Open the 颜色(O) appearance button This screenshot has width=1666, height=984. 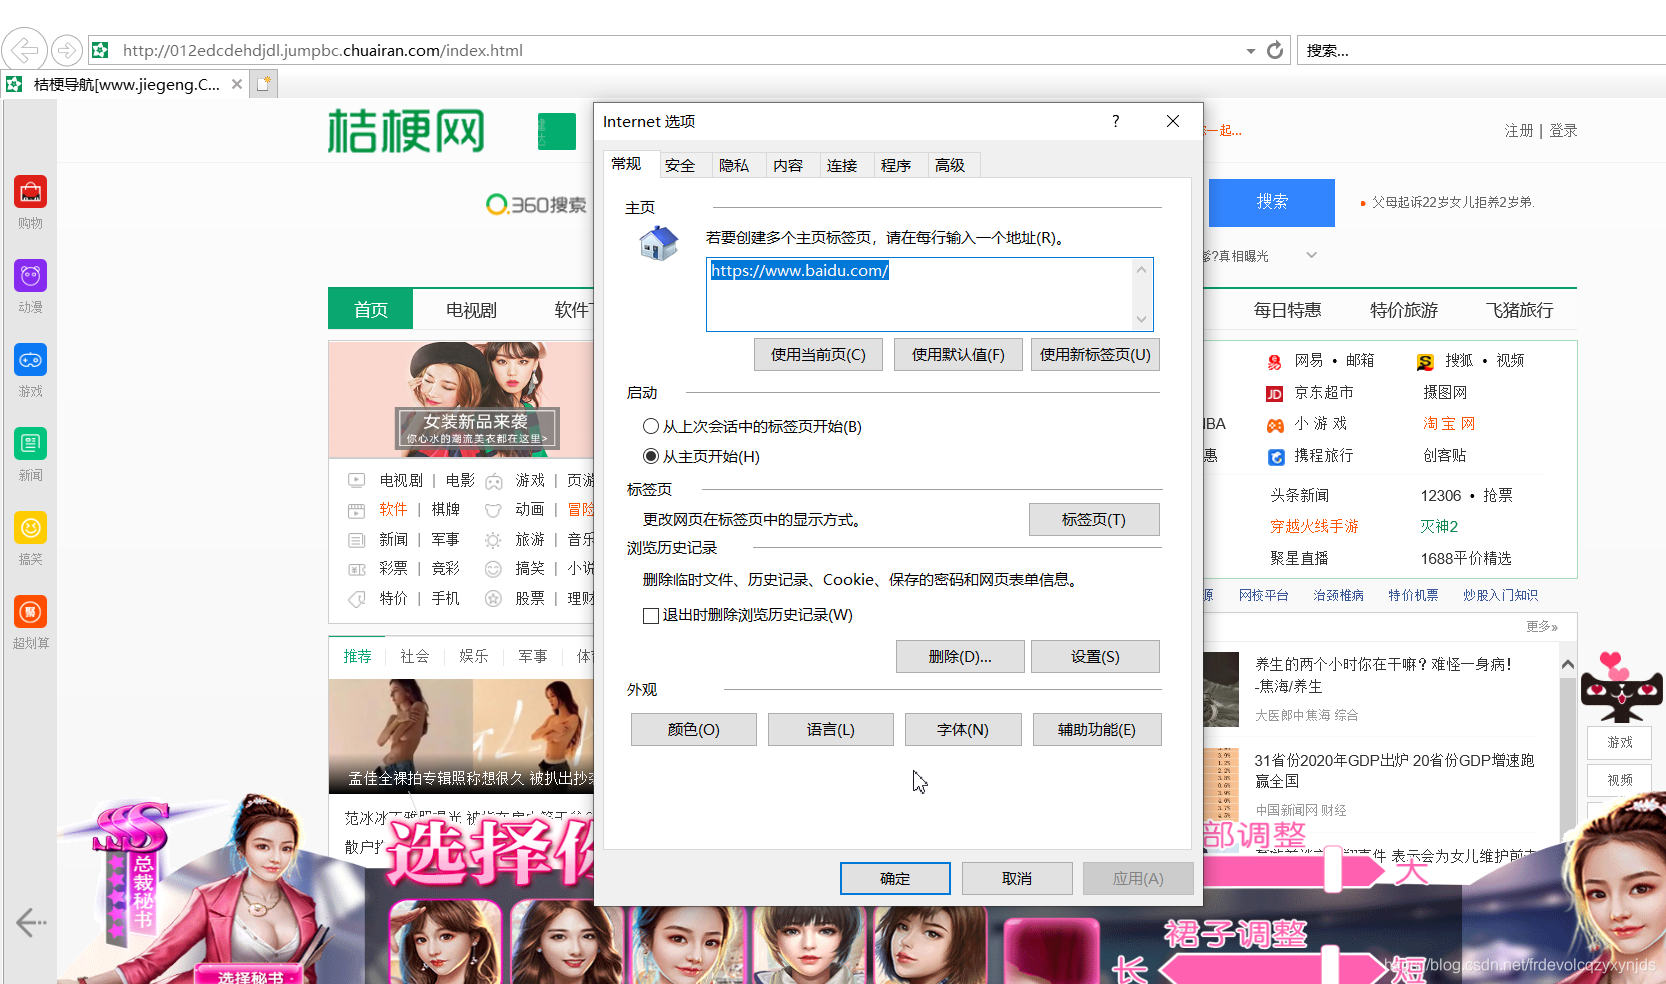point(694,730)
